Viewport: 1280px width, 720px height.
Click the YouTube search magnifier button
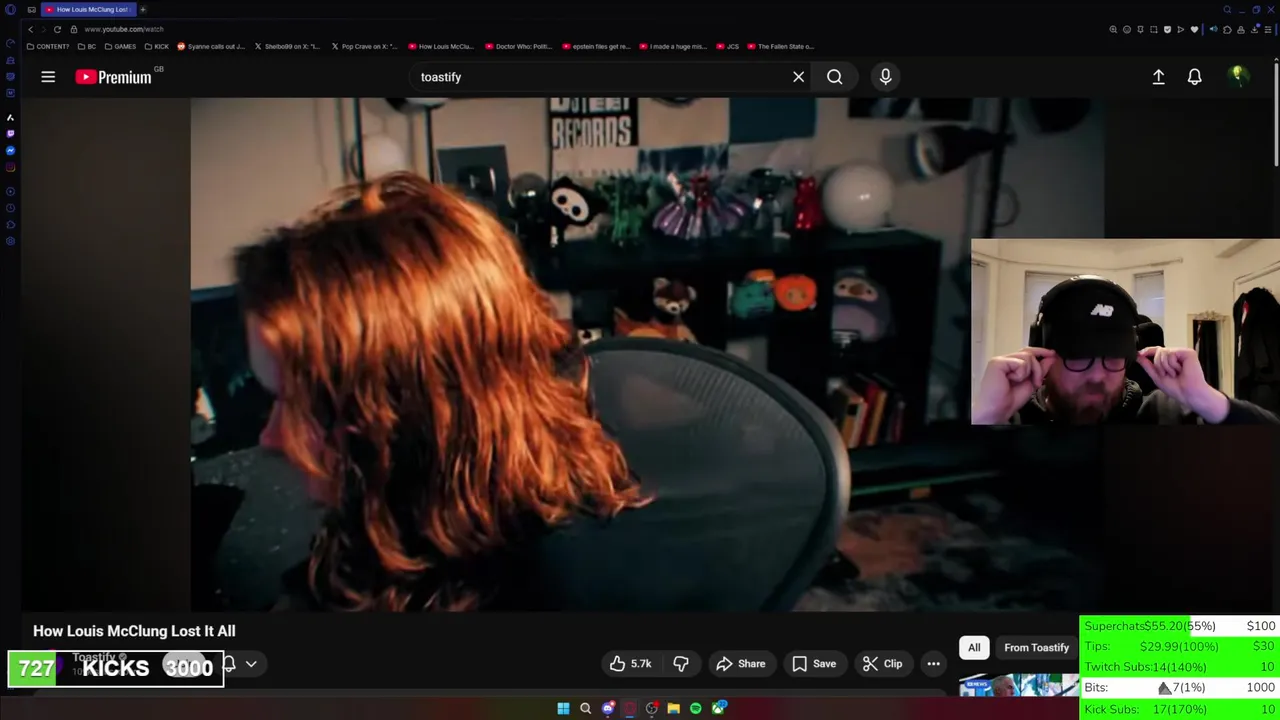tap(834, 77)
